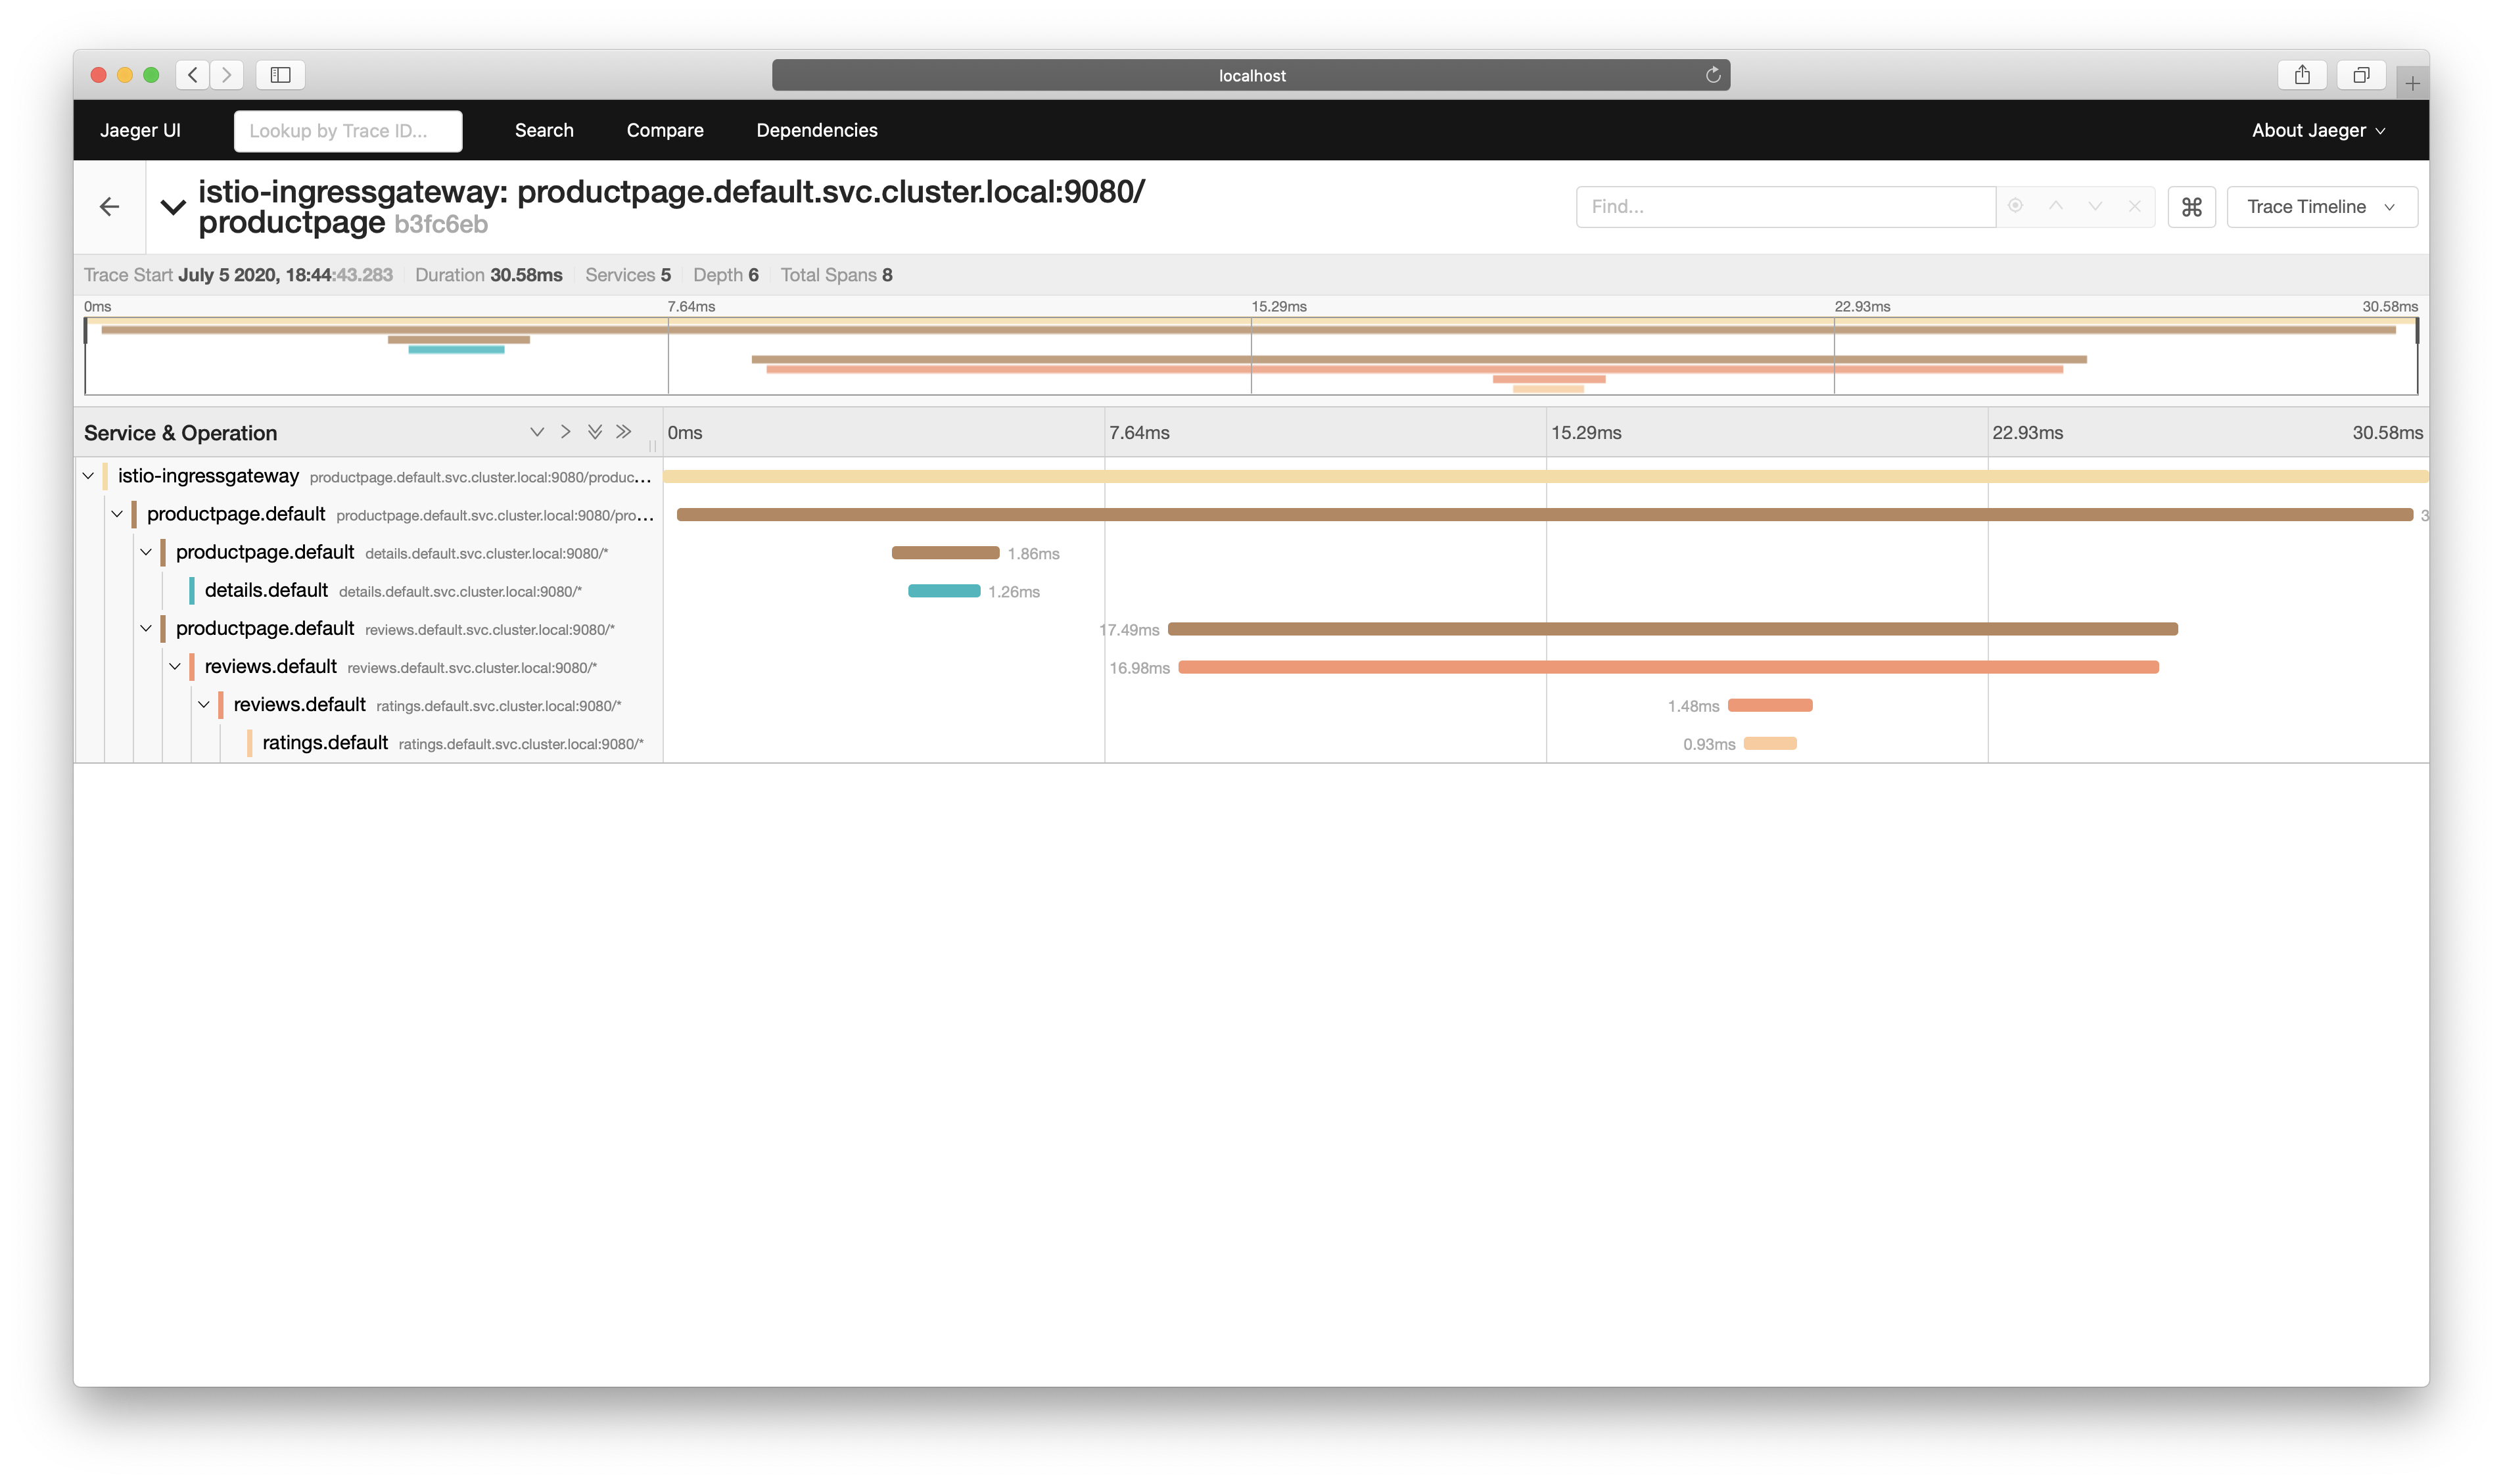Viewport: 2503px width, 1484px height.
Task: Click the collapse-one-level chevron in the Service & Operation header
Action: 566,432
